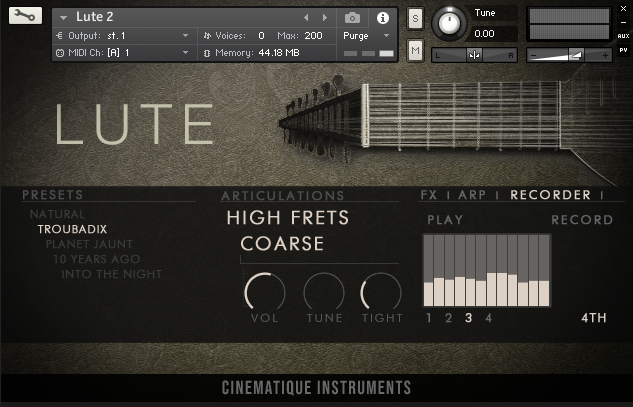633x407 pixels.
Task: Toggle the PV button
Action: click(623, 50)
